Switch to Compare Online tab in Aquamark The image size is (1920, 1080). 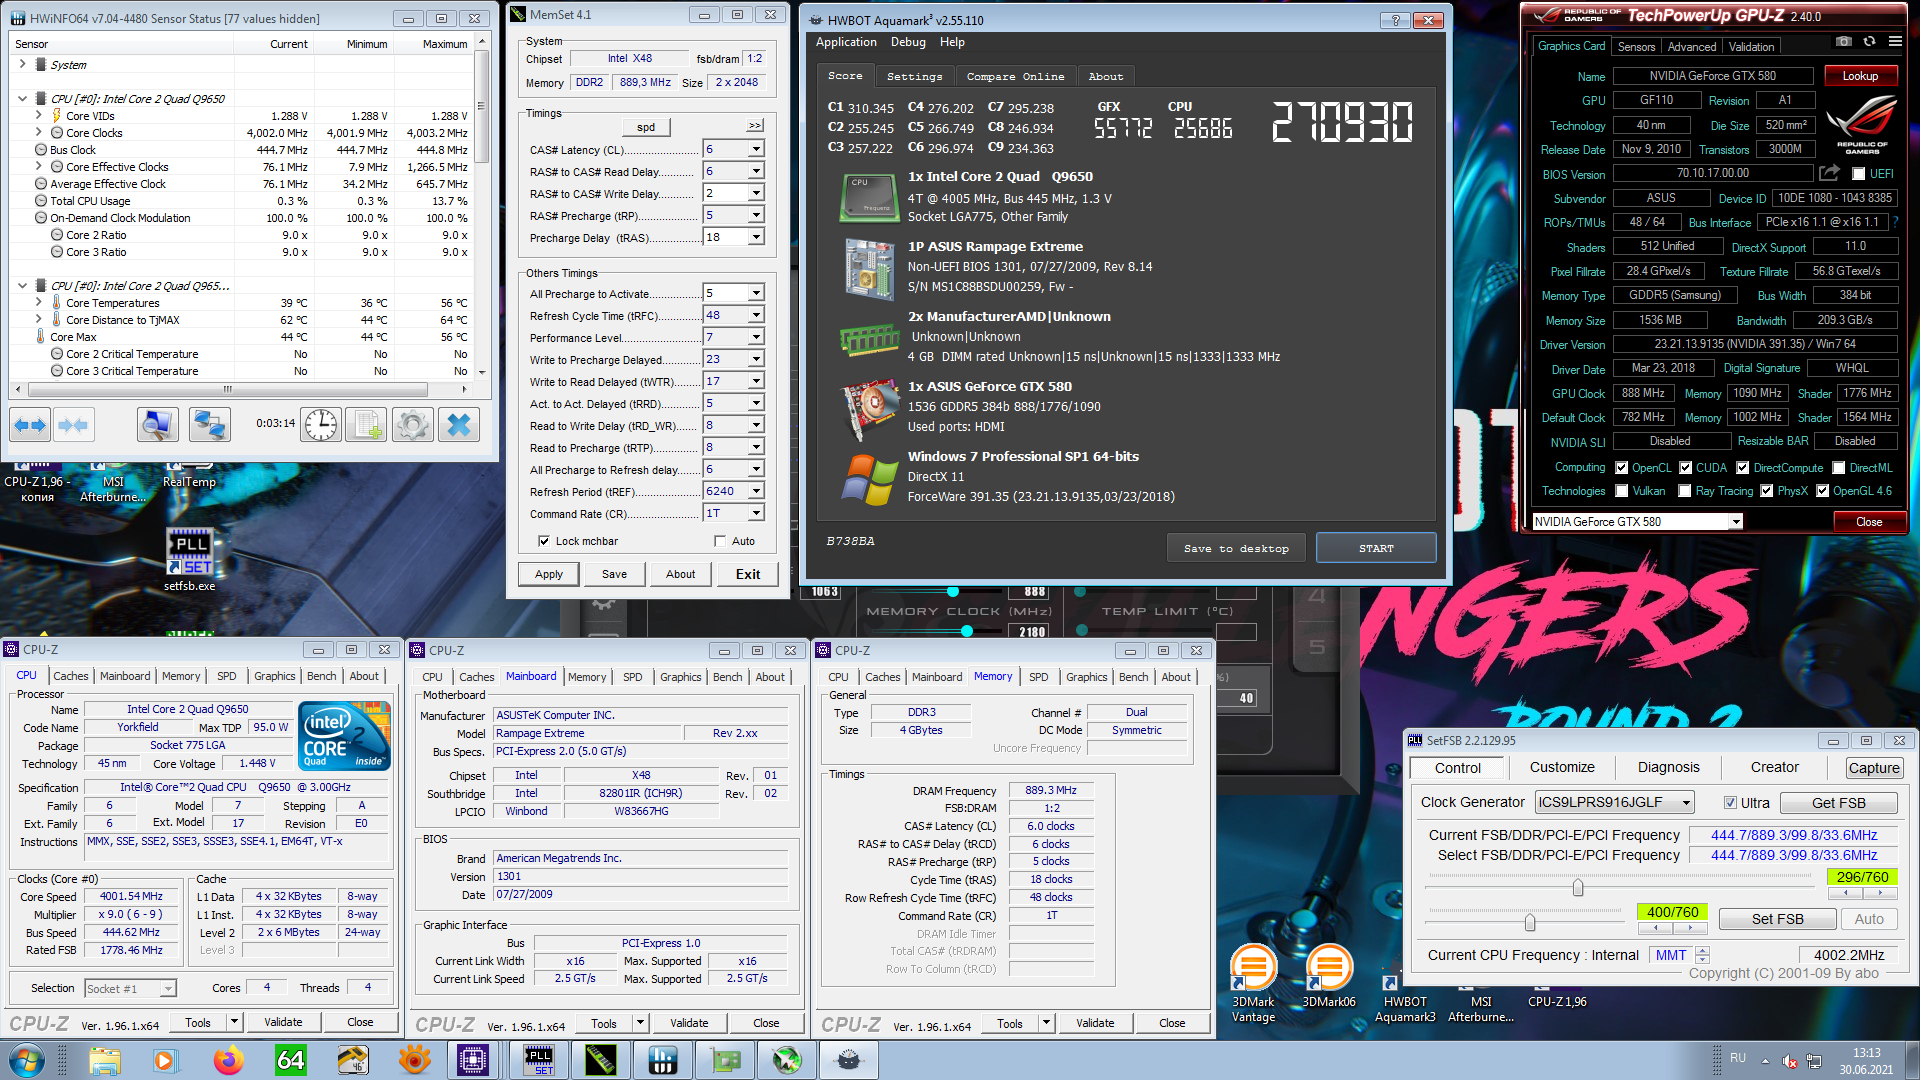coord(1015,76)
